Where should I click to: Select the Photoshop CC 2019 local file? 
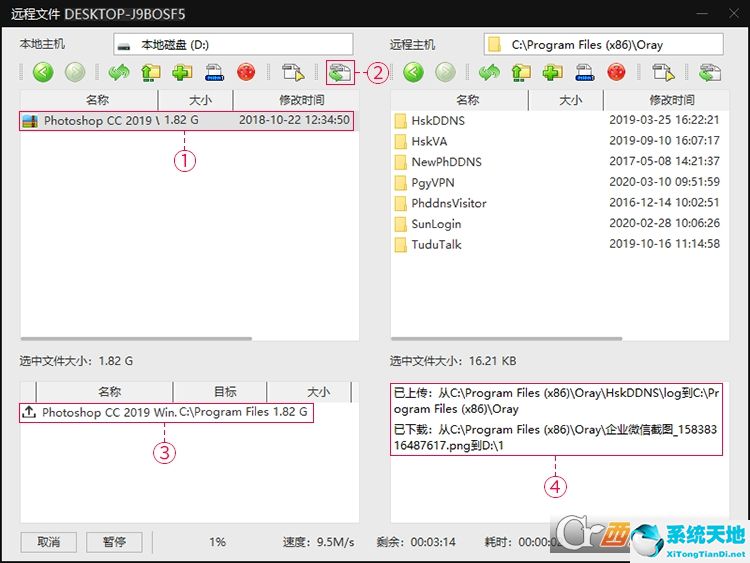pos(100,120)
